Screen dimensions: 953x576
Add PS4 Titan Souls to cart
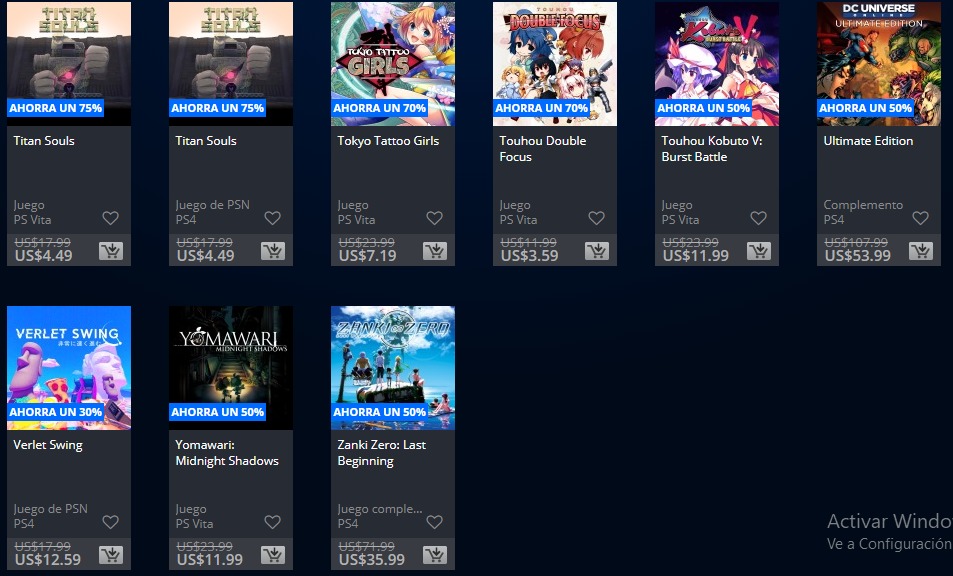pyautogui.click(x=273, y=251)
